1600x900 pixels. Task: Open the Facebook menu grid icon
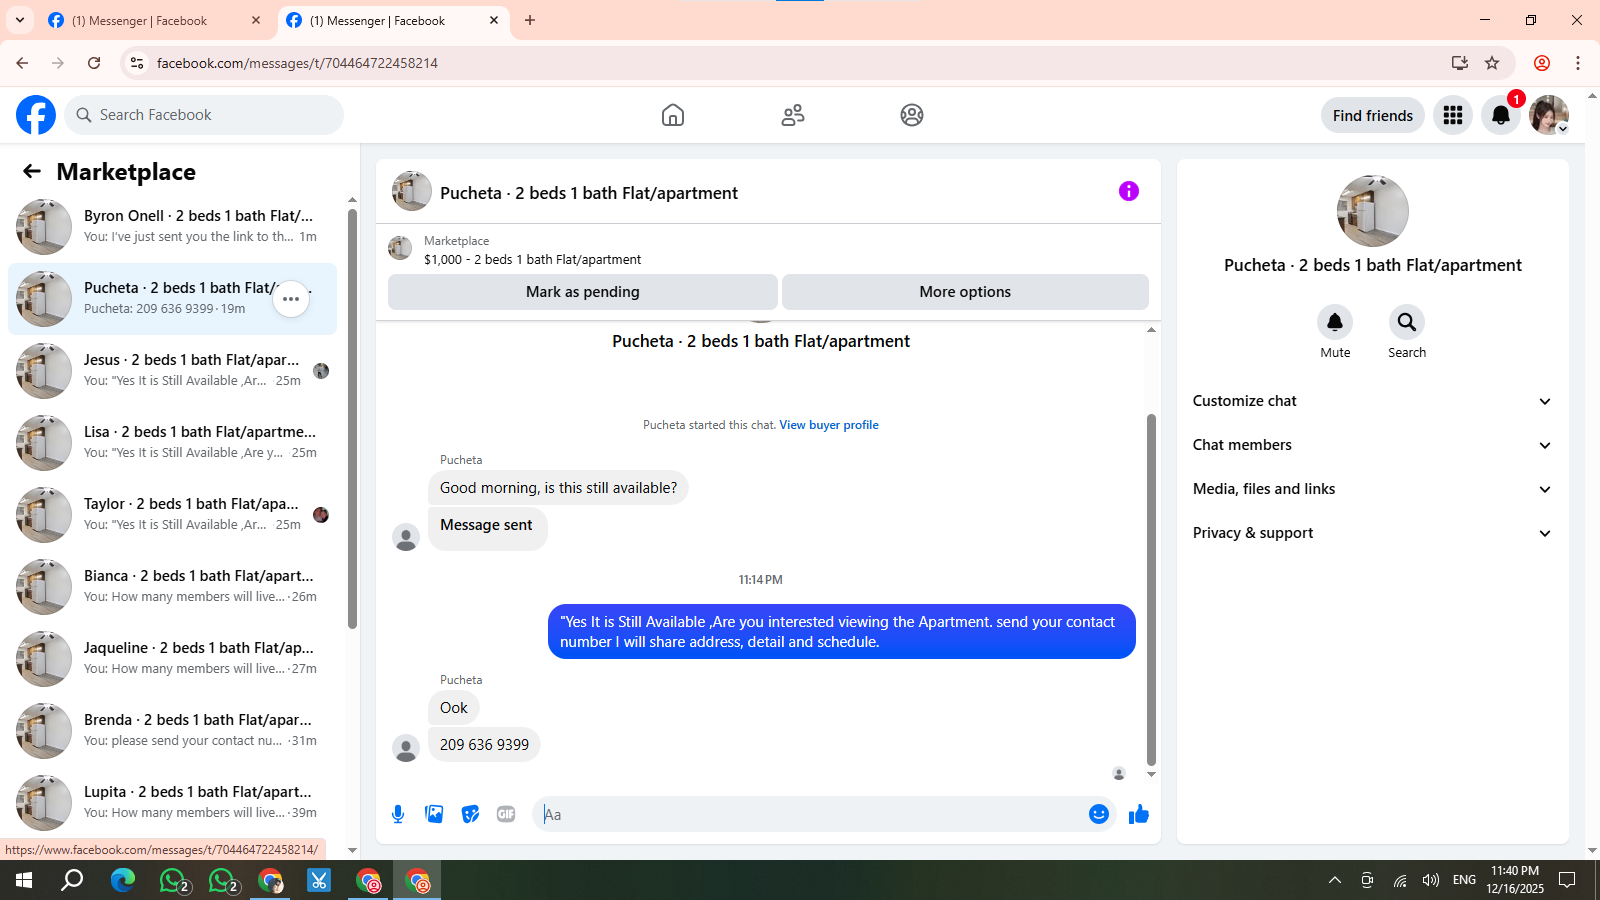pyautogui.click(x=1453, y=115)
